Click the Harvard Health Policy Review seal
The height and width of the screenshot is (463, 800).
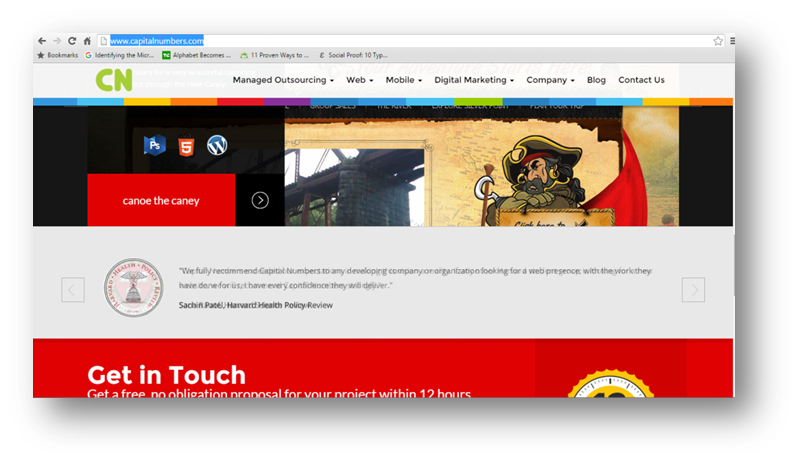coord(134,287)
